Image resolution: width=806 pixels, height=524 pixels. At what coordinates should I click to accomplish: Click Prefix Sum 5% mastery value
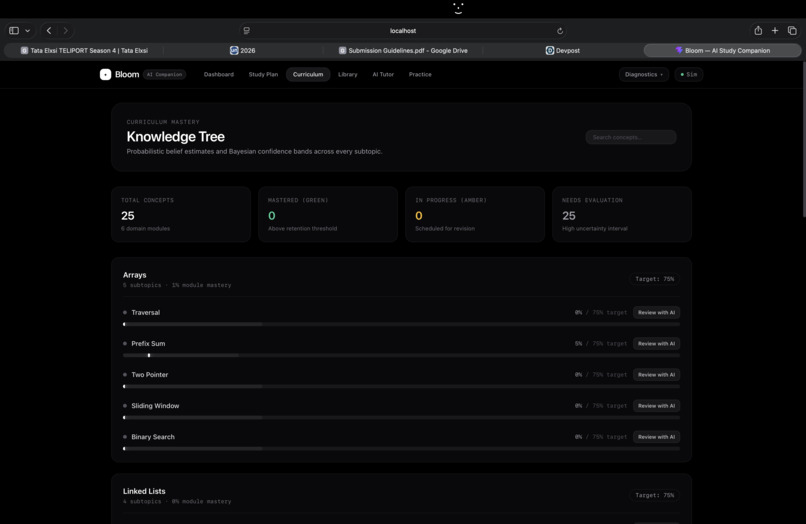click(579, 344)
